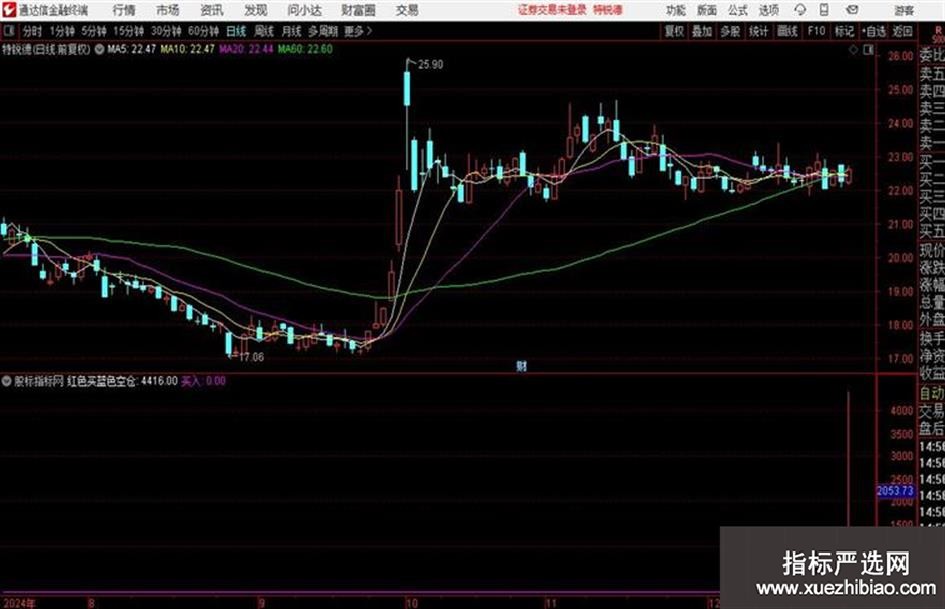Click the 复权 toolbar button
This screenshot has width=945, height=609.
(674, 31)
